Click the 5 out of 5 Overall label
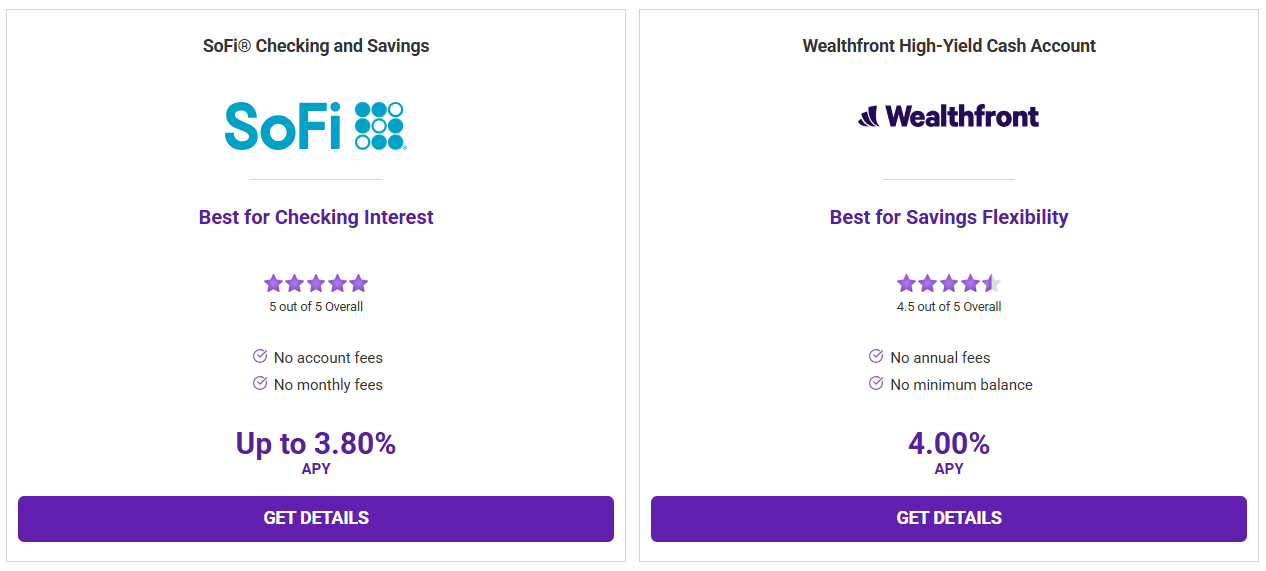The height and width of the screenshot is (571, 1266). click(316, 307)
